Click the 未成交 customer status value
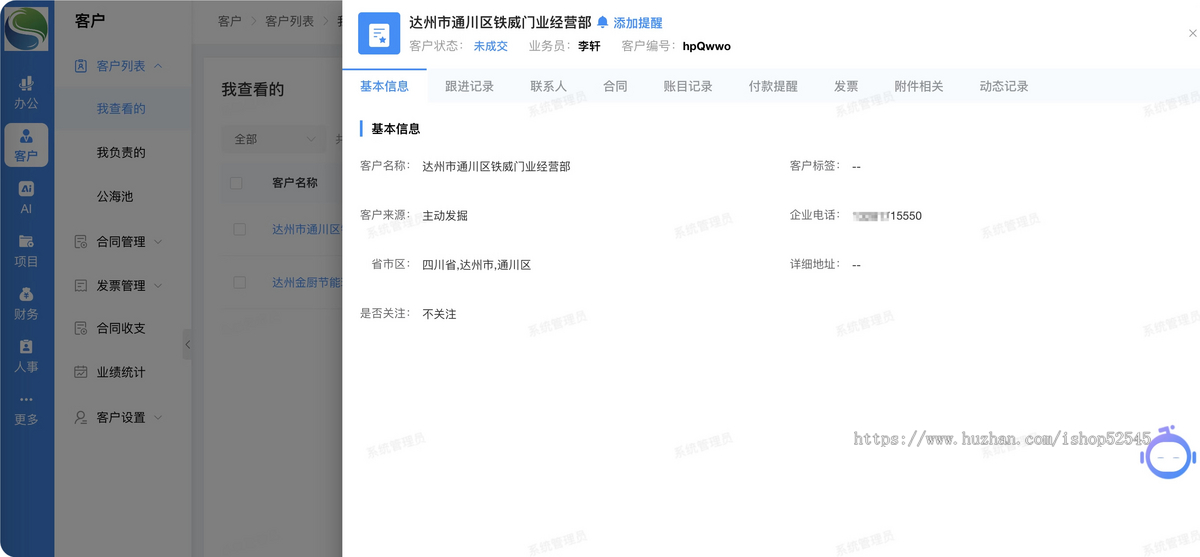This screenshot has height=557, width=1200. click(x=490, y=46)
